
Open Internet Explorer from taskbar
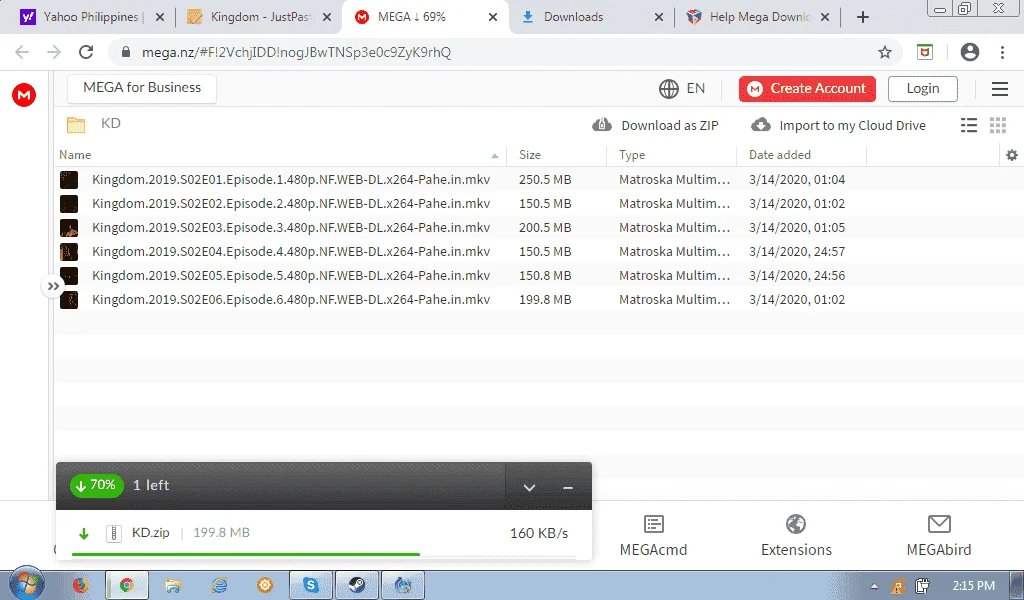[219, 585]
